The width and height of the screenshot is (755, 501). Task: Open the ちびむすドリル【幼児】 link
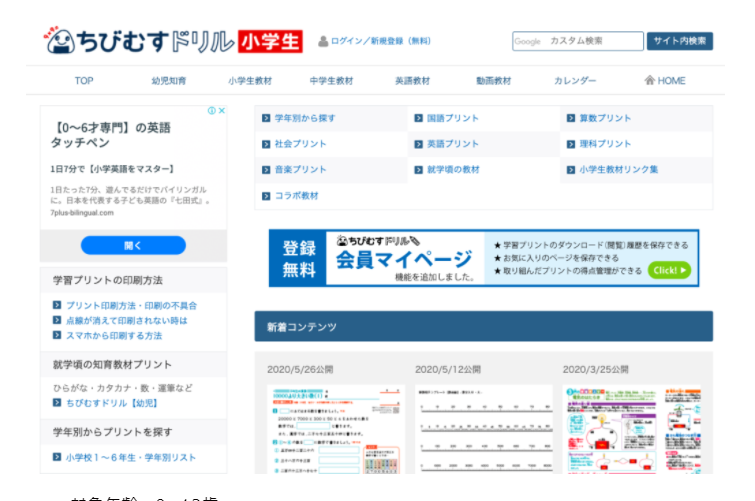pos(111,403)
